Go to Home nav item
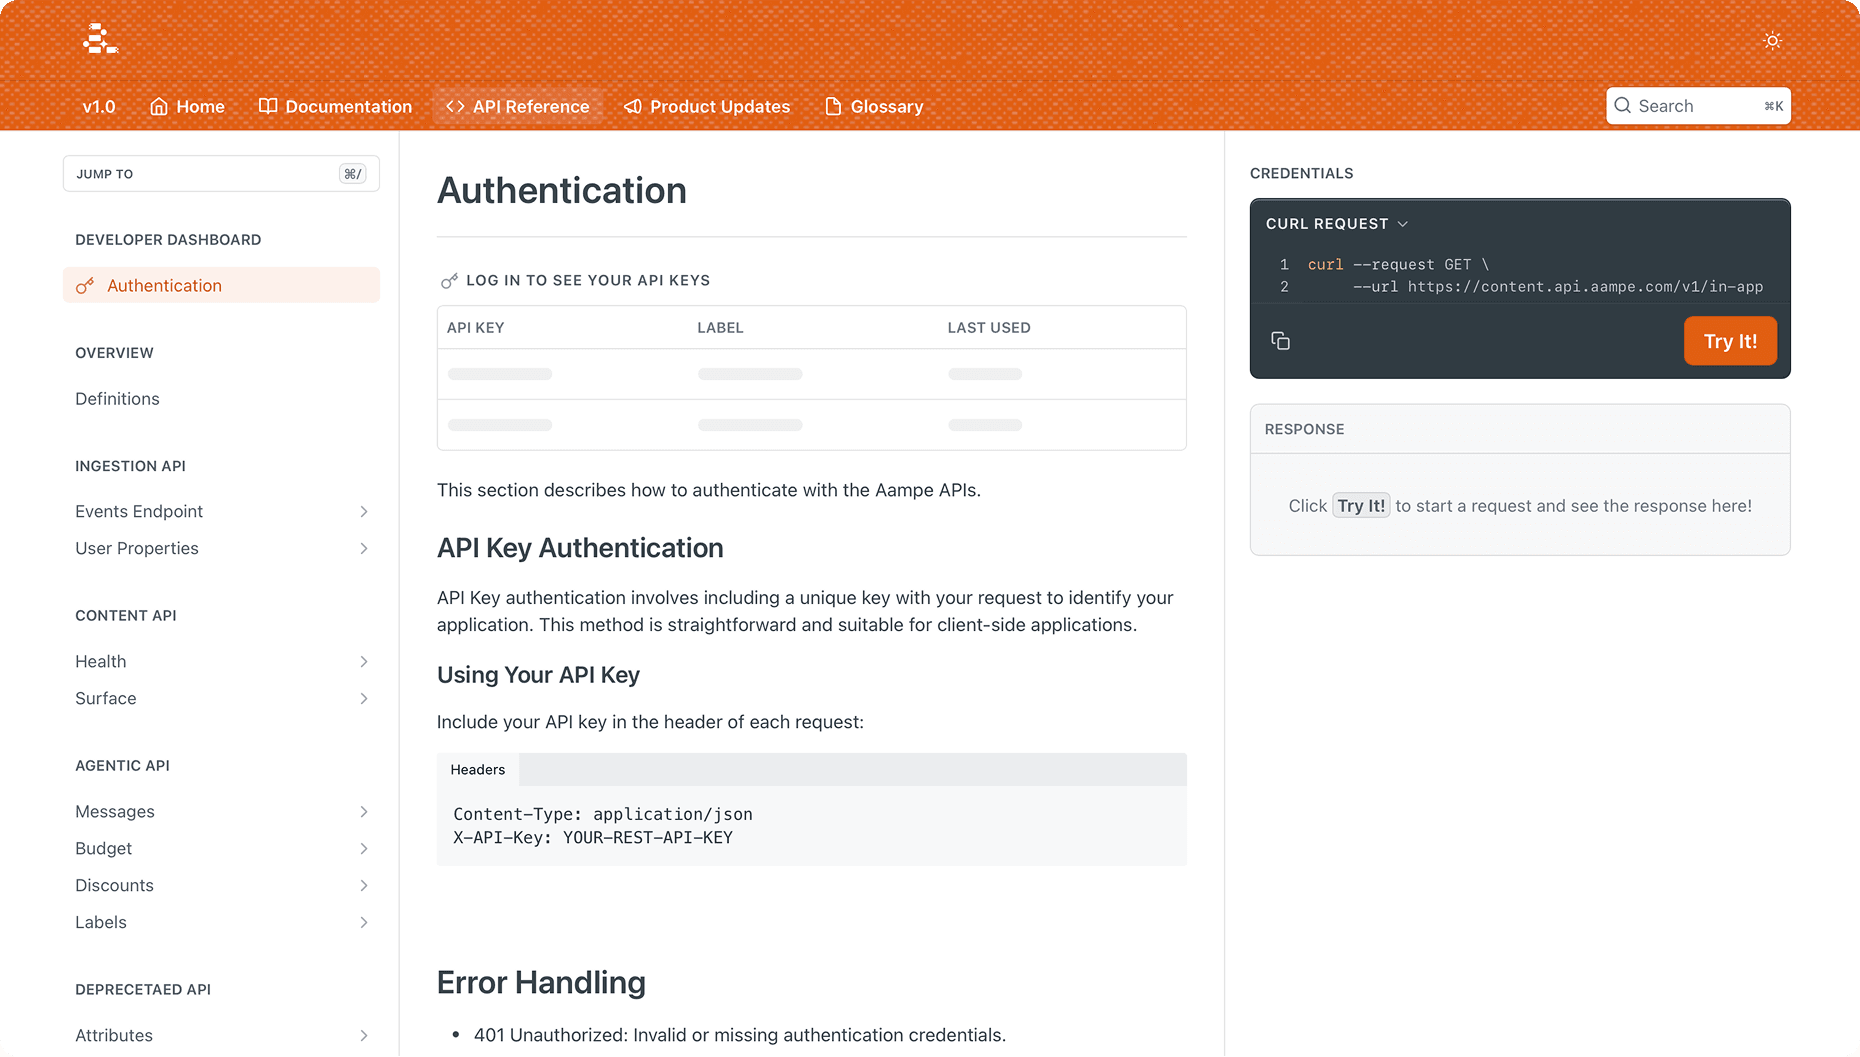 coord(187,106)
